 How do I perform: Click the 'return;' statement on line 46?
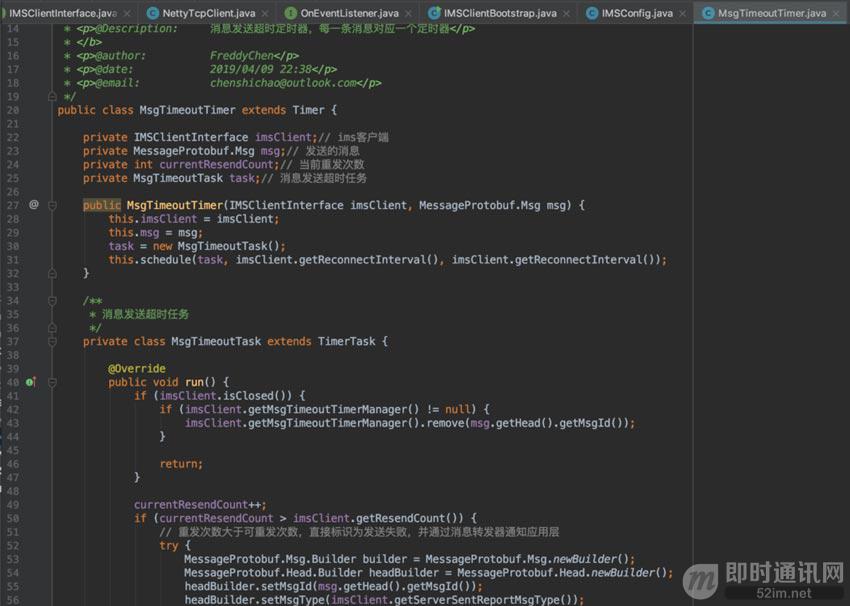click(x=181, y=464)
